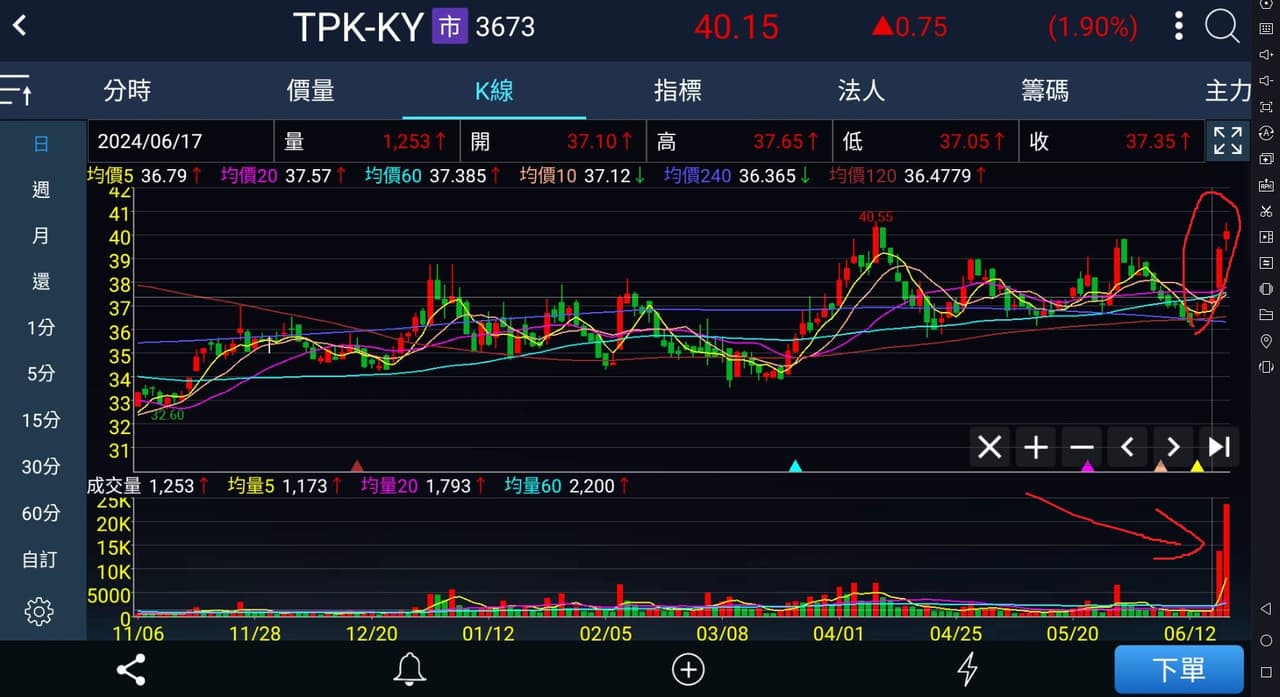Switch to the 法人 tab
The width and height of the screenshot is (1280, 697).
[x=861, y=91]
